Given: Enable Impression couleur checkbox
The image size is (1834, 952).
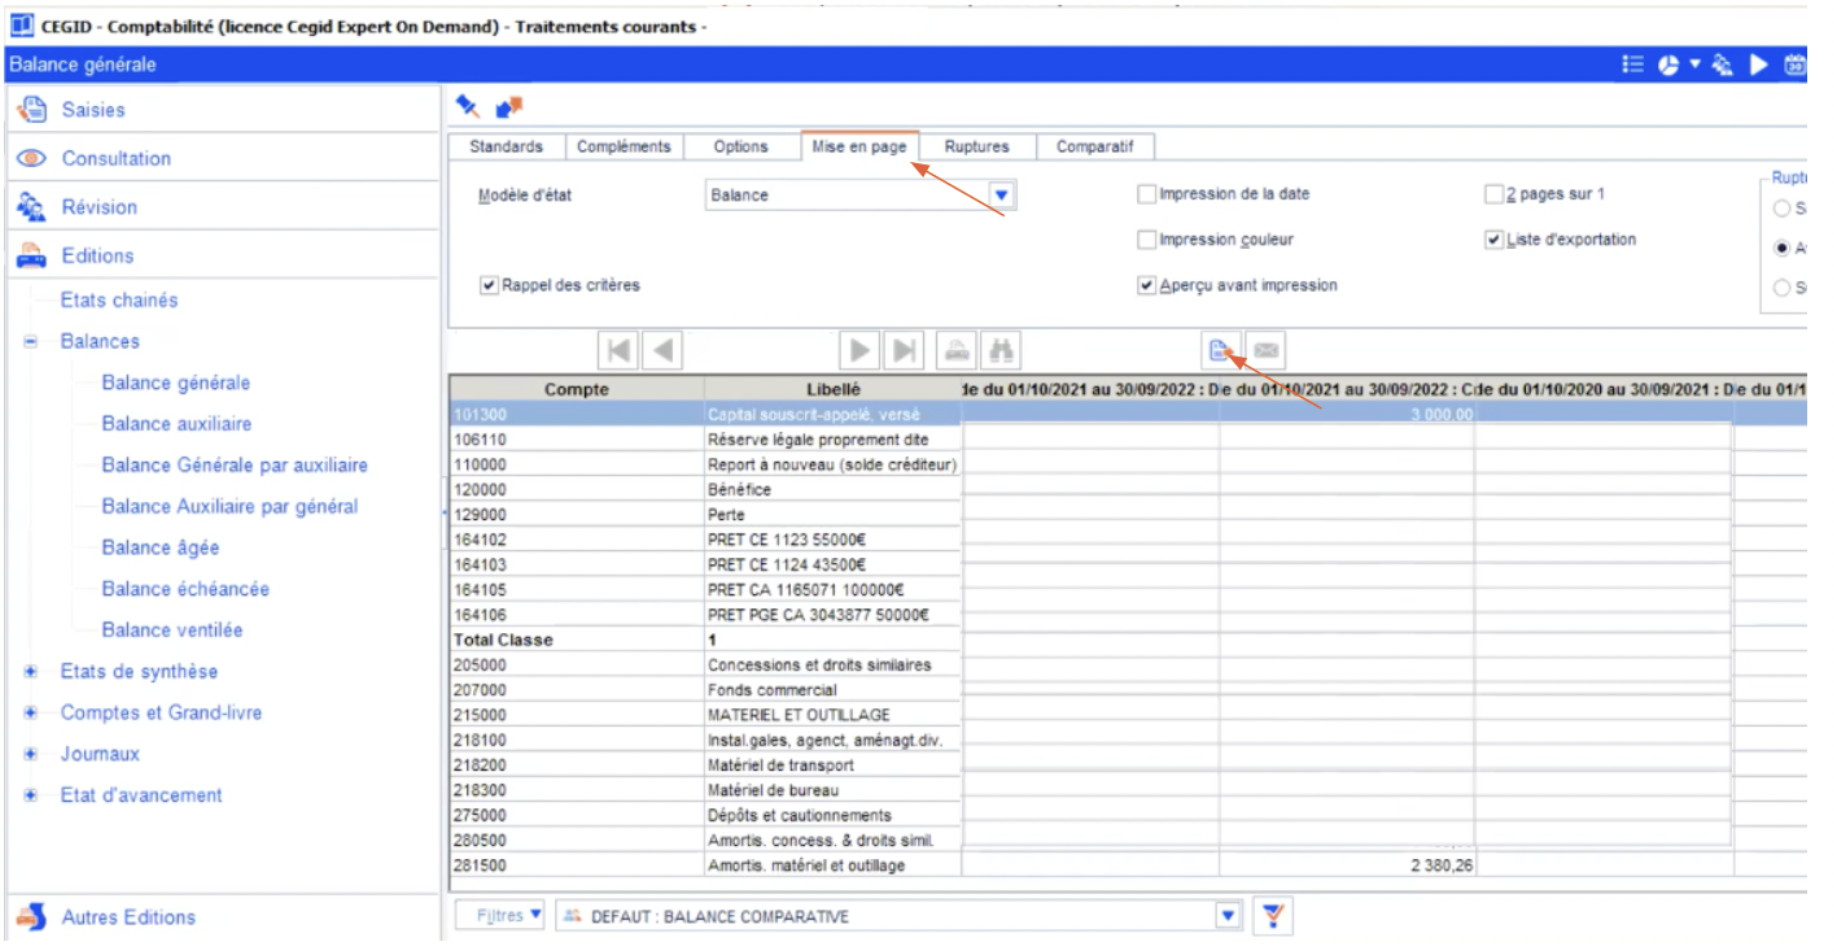Looking at the screenshot, I should click(x=1147, y=240).
